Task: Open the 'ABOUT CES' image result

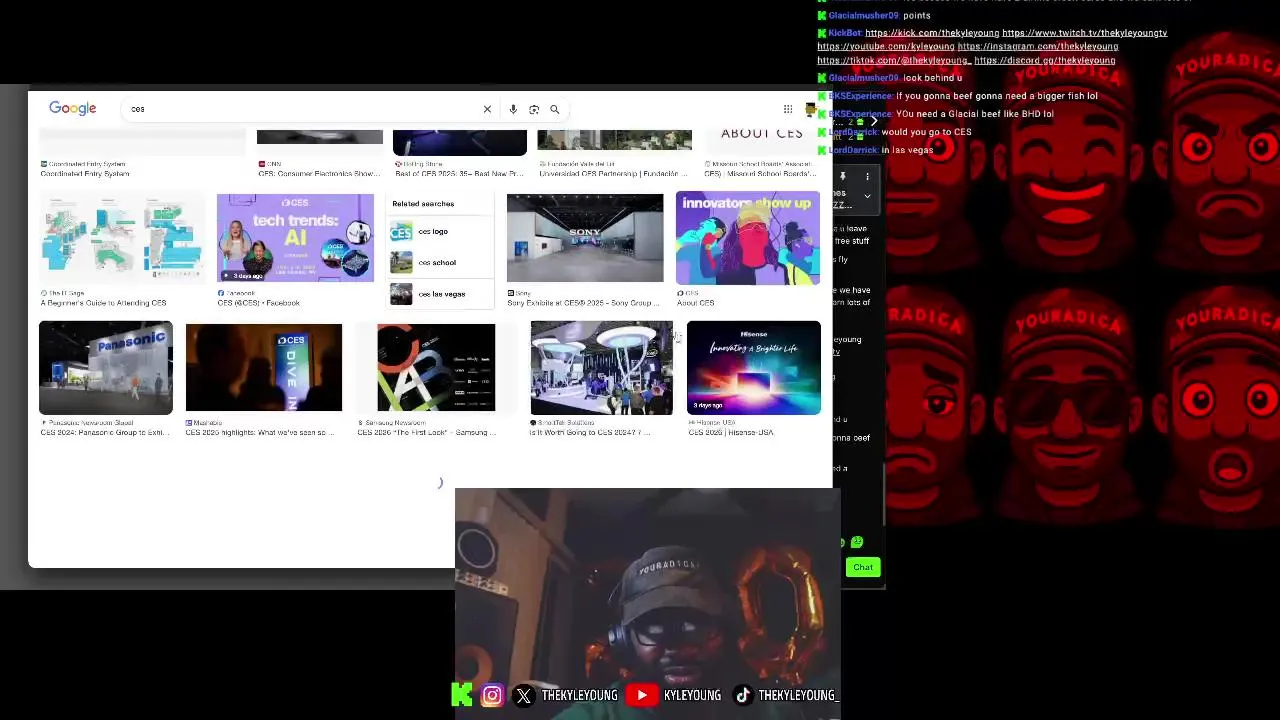Action: pyautogui.click(x=762, y=141)
